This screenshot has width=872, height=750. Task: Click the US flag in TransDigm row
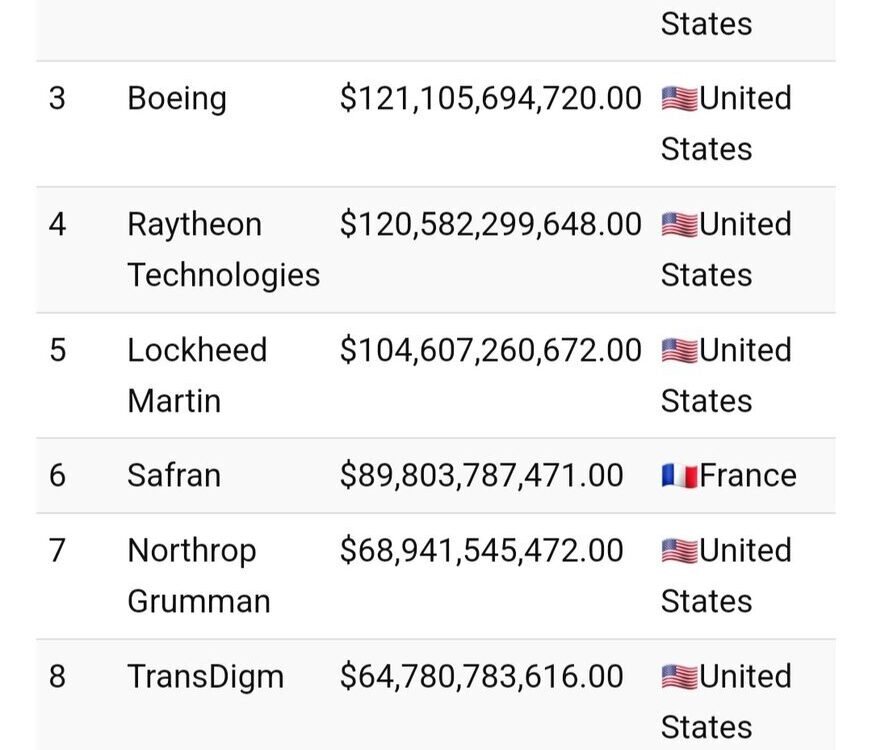pos(679,677)
